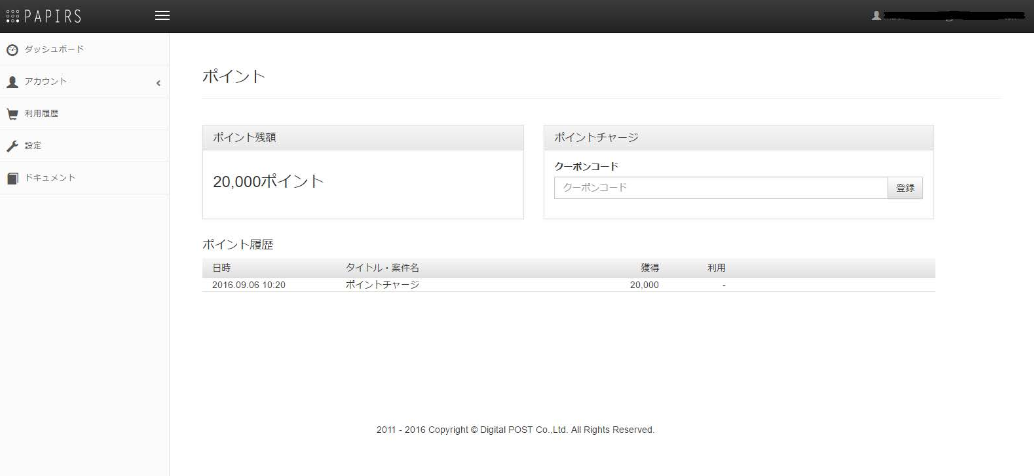Click the アカウント person icon in sidebar
Viewport: 1034px width, 476px height.
pos(12,82)
